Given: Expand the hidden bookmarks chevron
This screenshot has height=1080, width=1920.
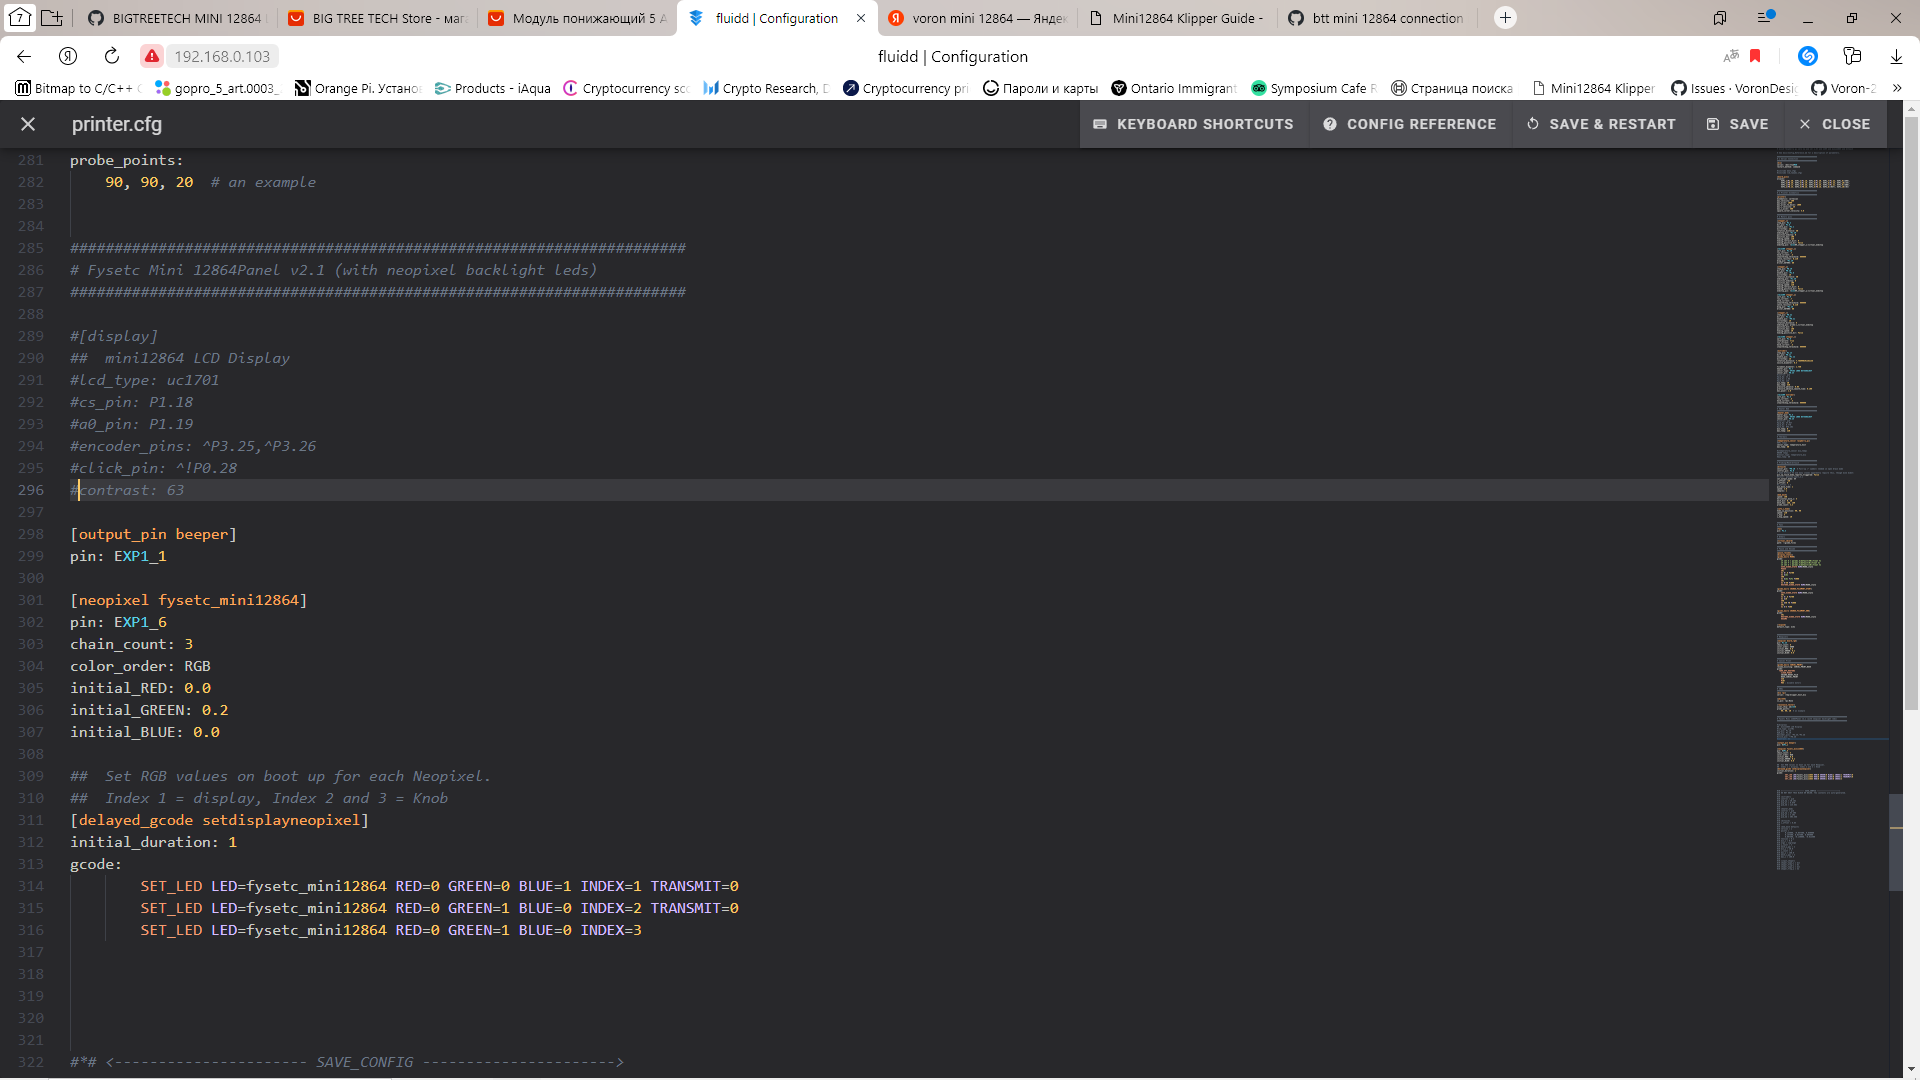Looking at the screenshot, I should (x=1897, y=88).
